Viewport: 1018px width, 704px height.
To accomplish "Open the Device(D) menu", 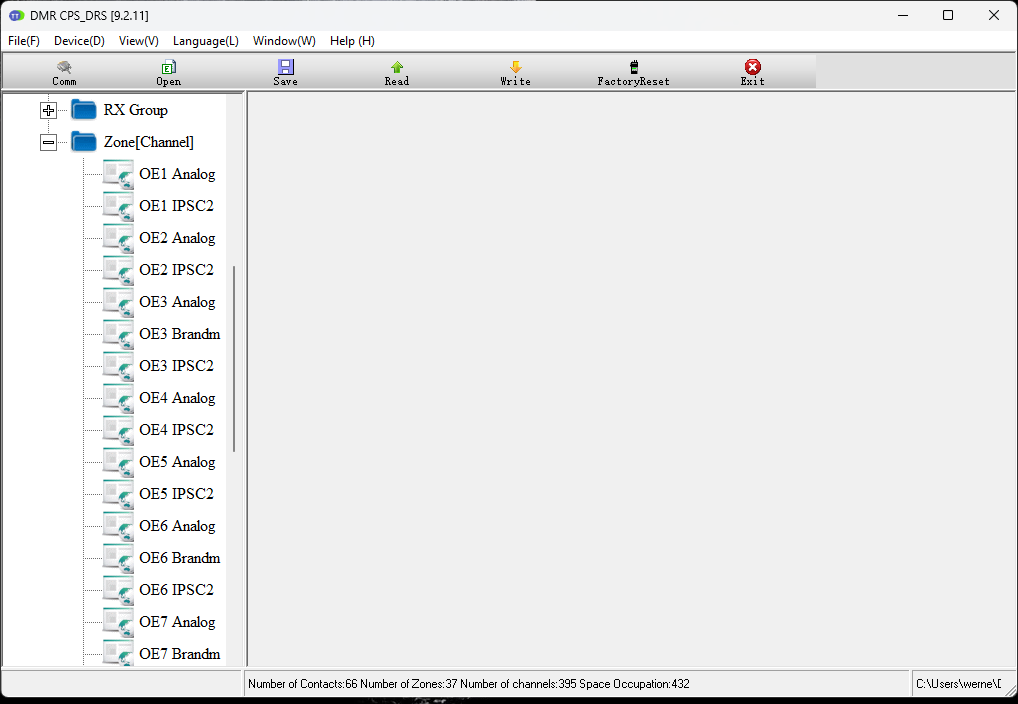I will pyautogui.click(x=79, y=41).
